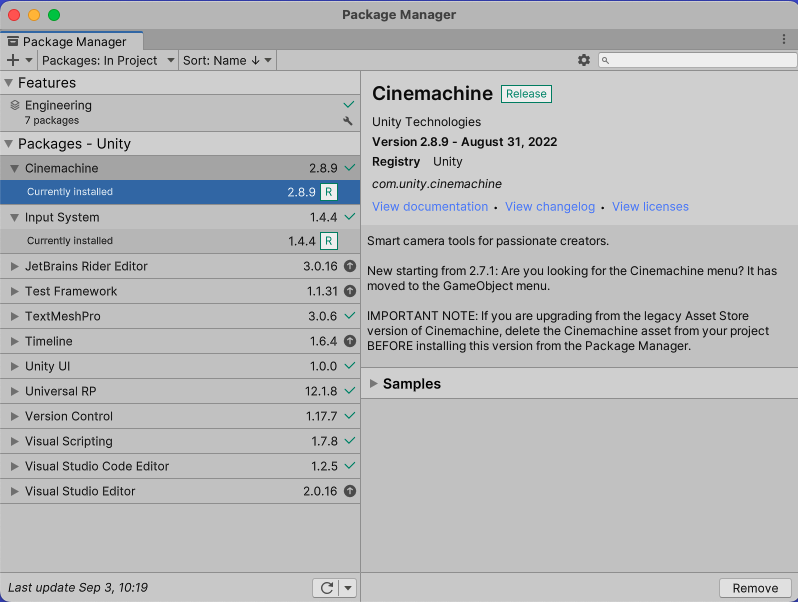Open the window kebab options menu
Viewport: 798px width, 602px height.
(784, 39)
